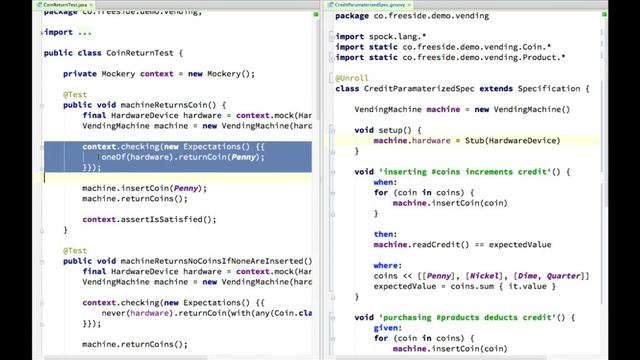Click the 'then:' label
This screenshot has width=640, height=360.
pyautogui.click(x=385, y=234)
